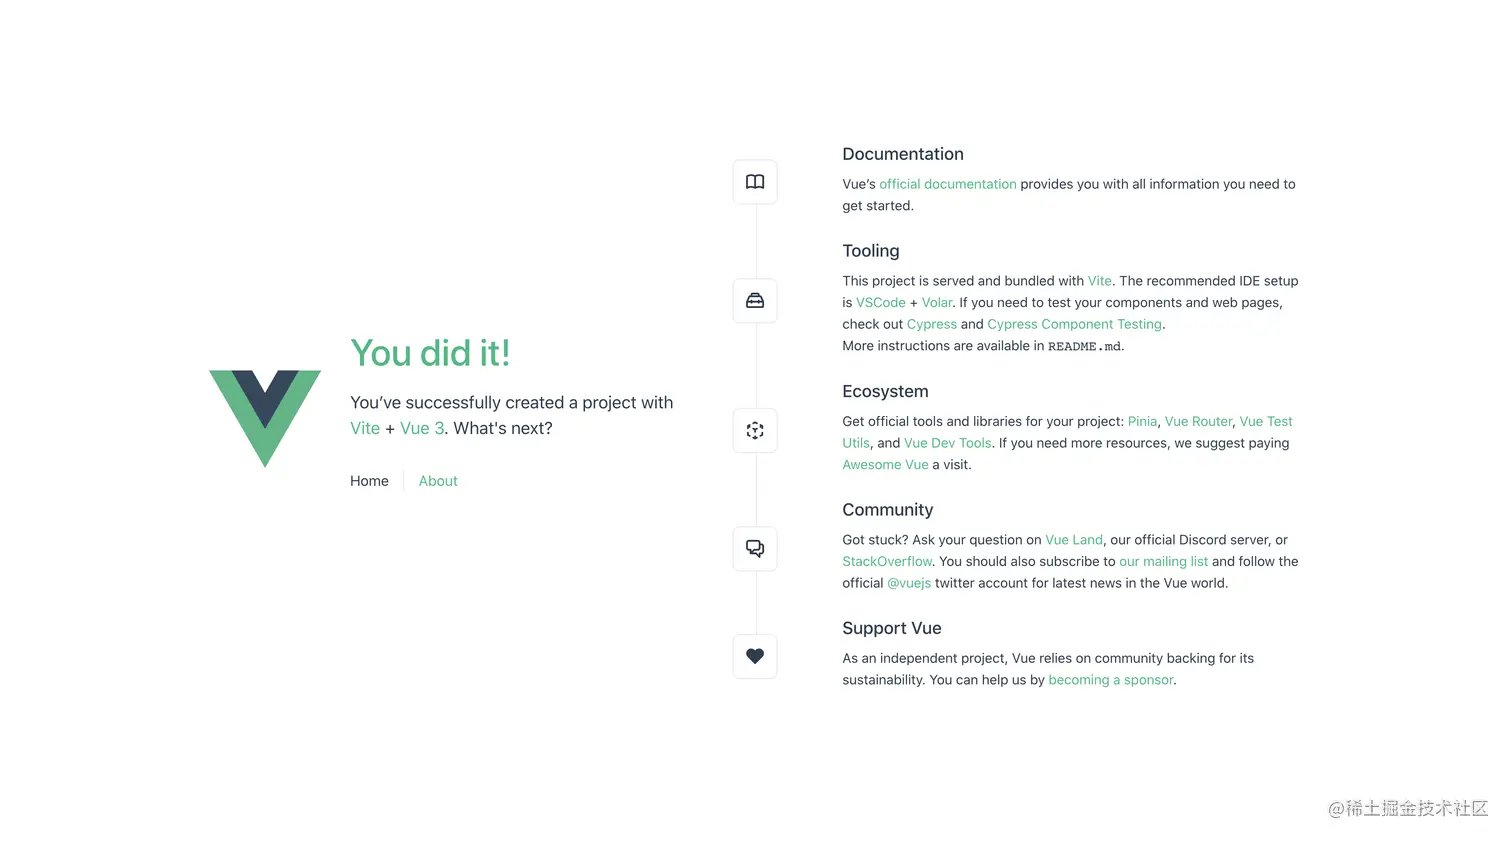
Task: Open the Cypress Component Testing link
Action: coord(1075,324)
